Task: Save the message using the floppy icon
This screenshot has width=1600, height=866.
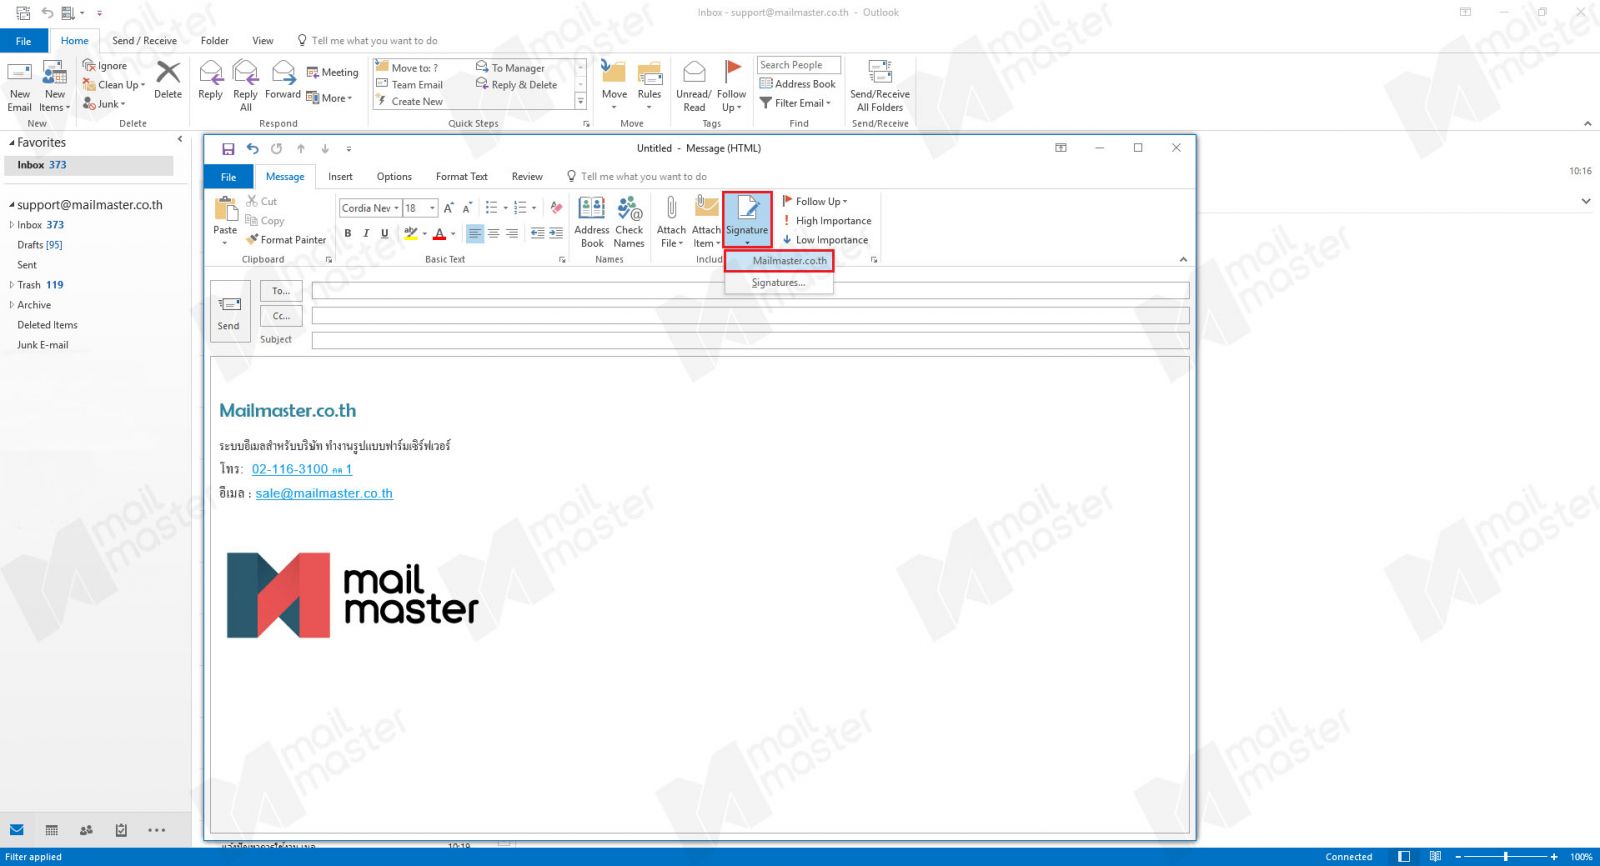Action: [x=228, y=149]
